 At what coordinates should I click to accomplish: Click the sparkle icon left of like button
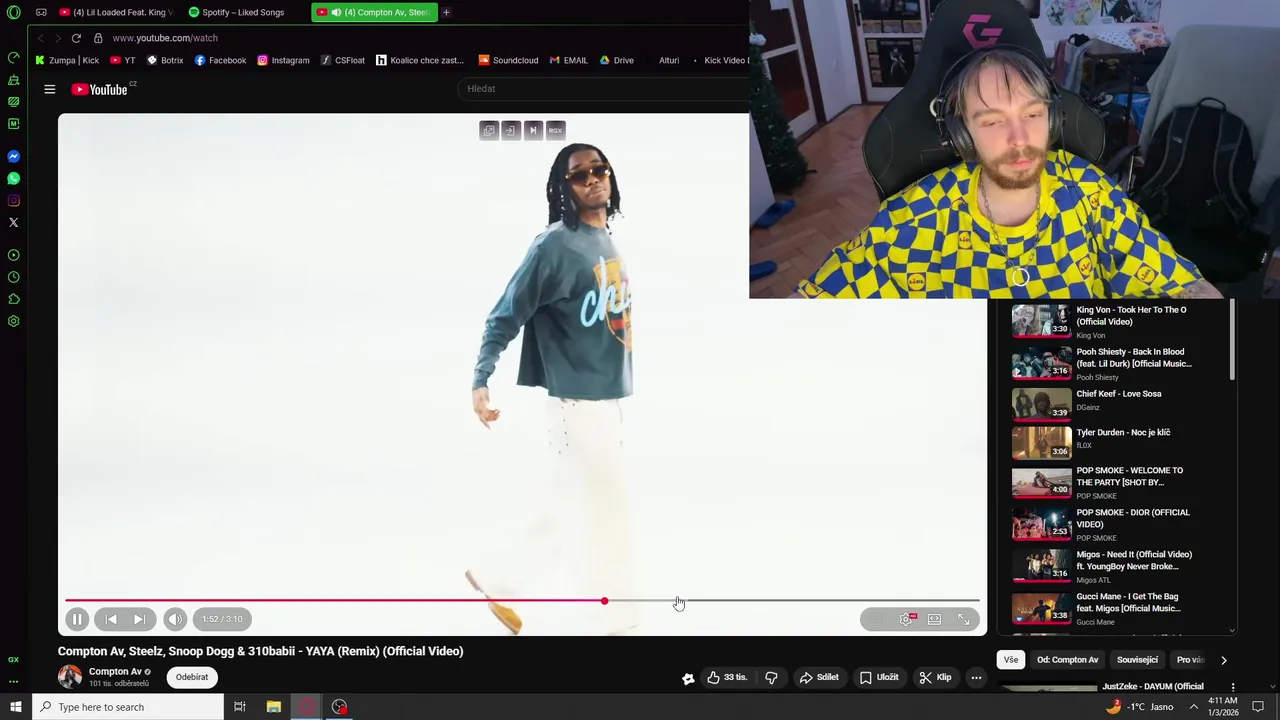[x=688, y=678]
